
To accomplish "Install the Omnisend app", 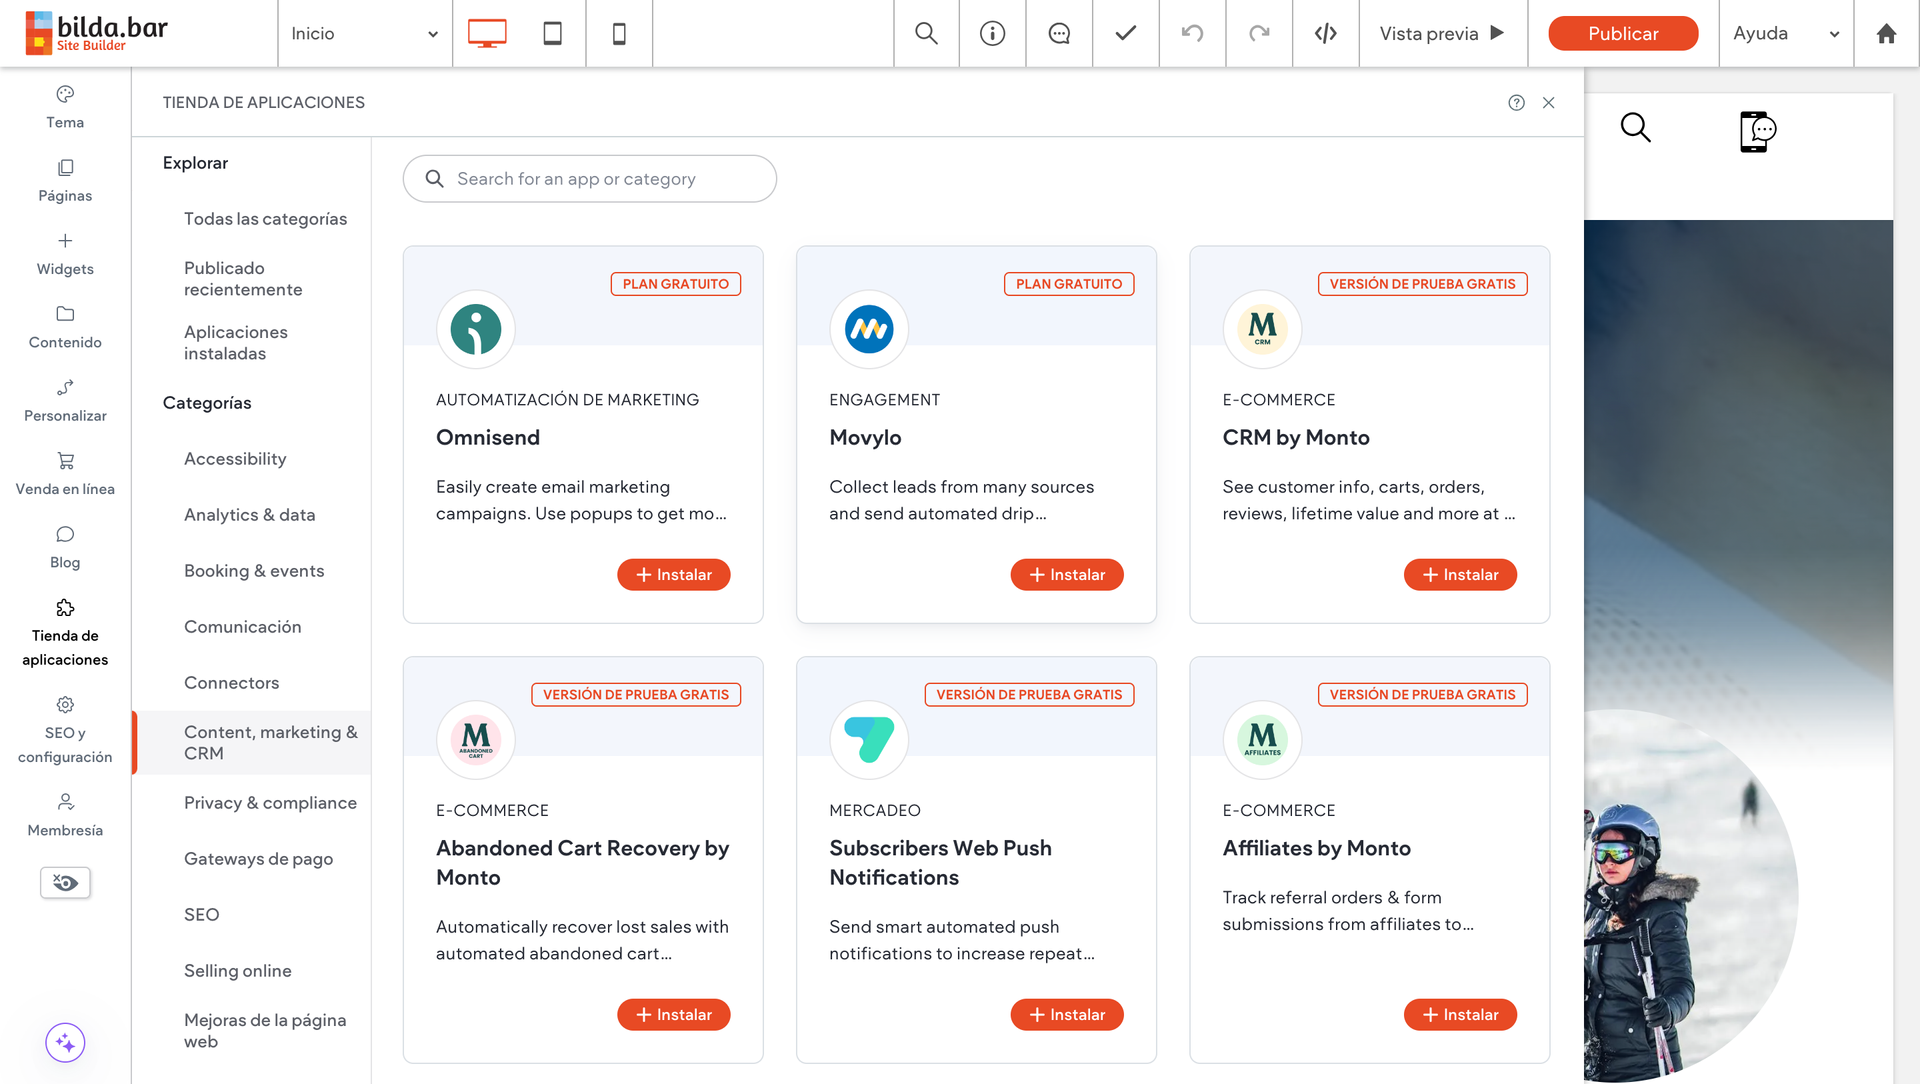I will [x=673, y=575].
